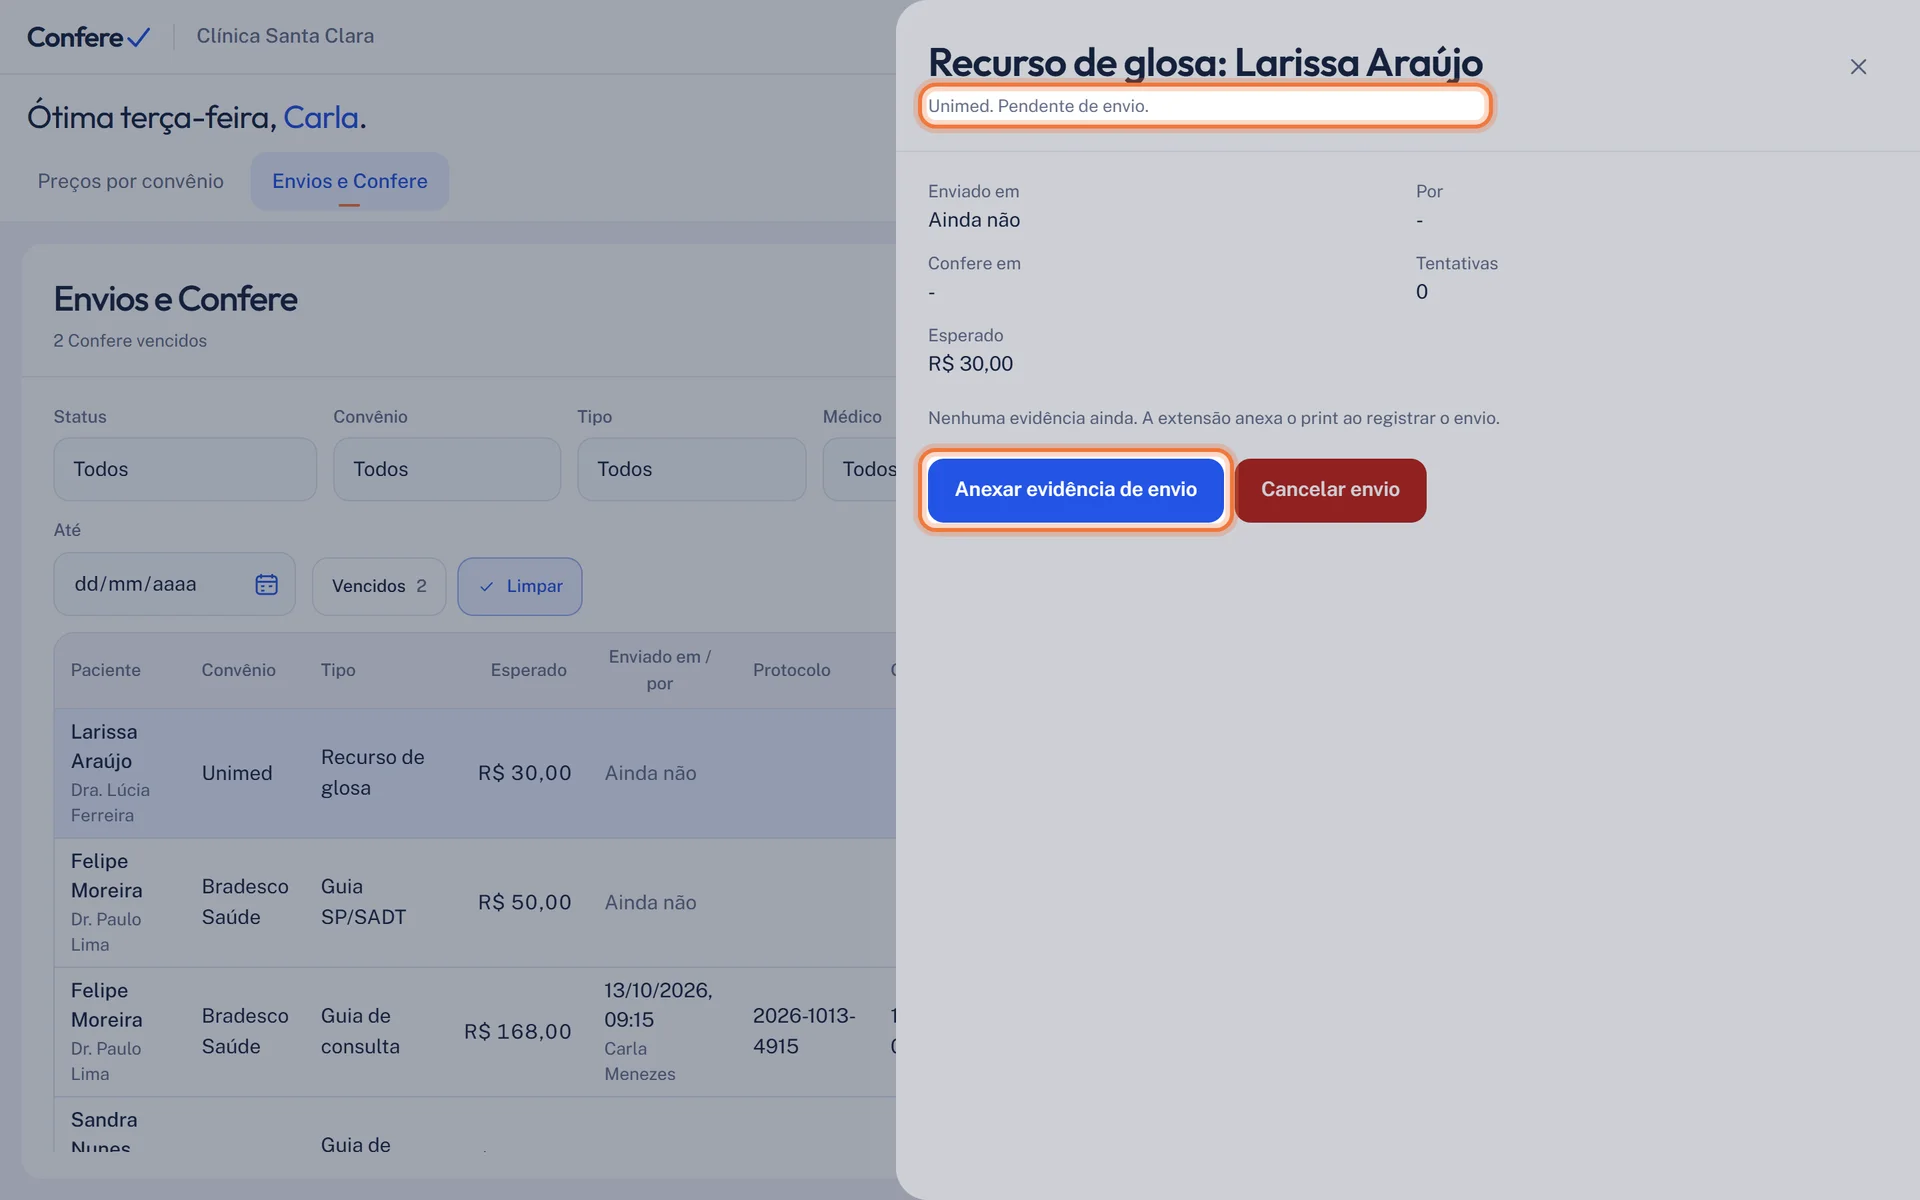Toggle the Vencidos 2 filter chip
The width and height of the screenshot is (1920, 1200).
pos(379,586)
